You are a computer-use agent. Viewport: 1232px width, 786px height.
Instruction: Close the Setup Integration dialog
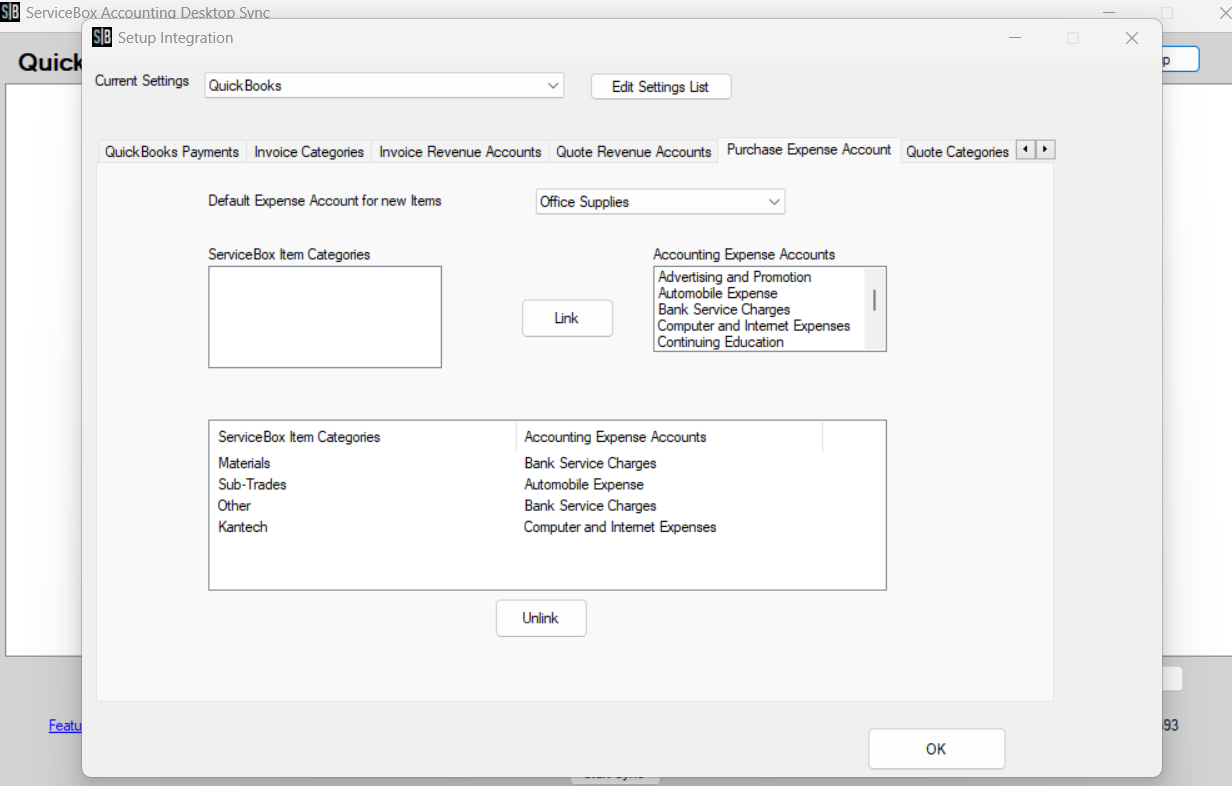(x=1132, y=38)
